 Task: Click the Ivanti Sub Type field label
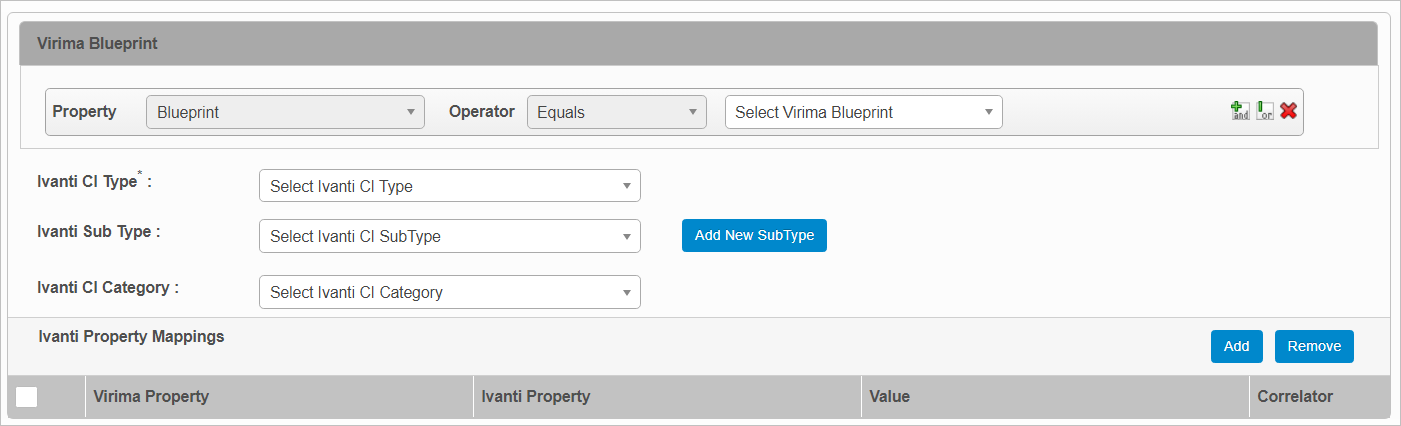[x=98, y=232]
